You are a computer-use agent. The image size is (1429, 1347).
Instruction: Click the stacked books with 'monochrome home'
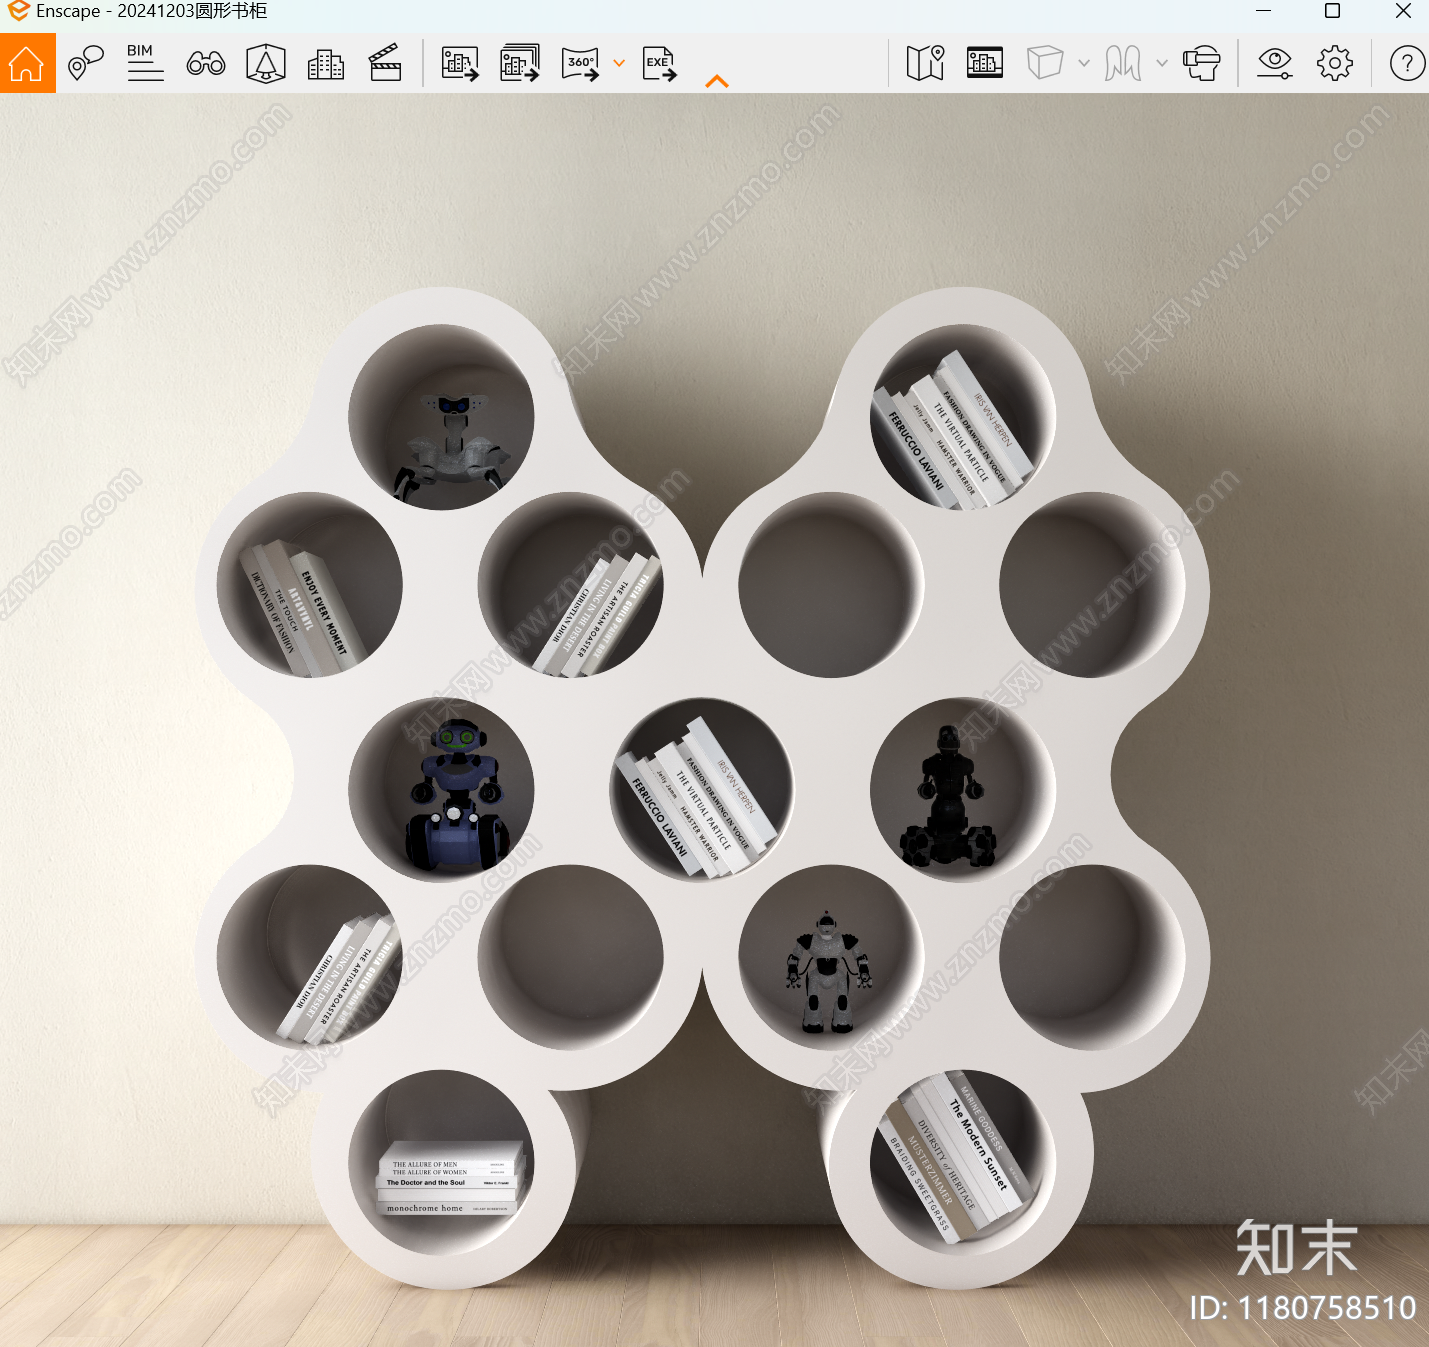[x=450, y=1178]
